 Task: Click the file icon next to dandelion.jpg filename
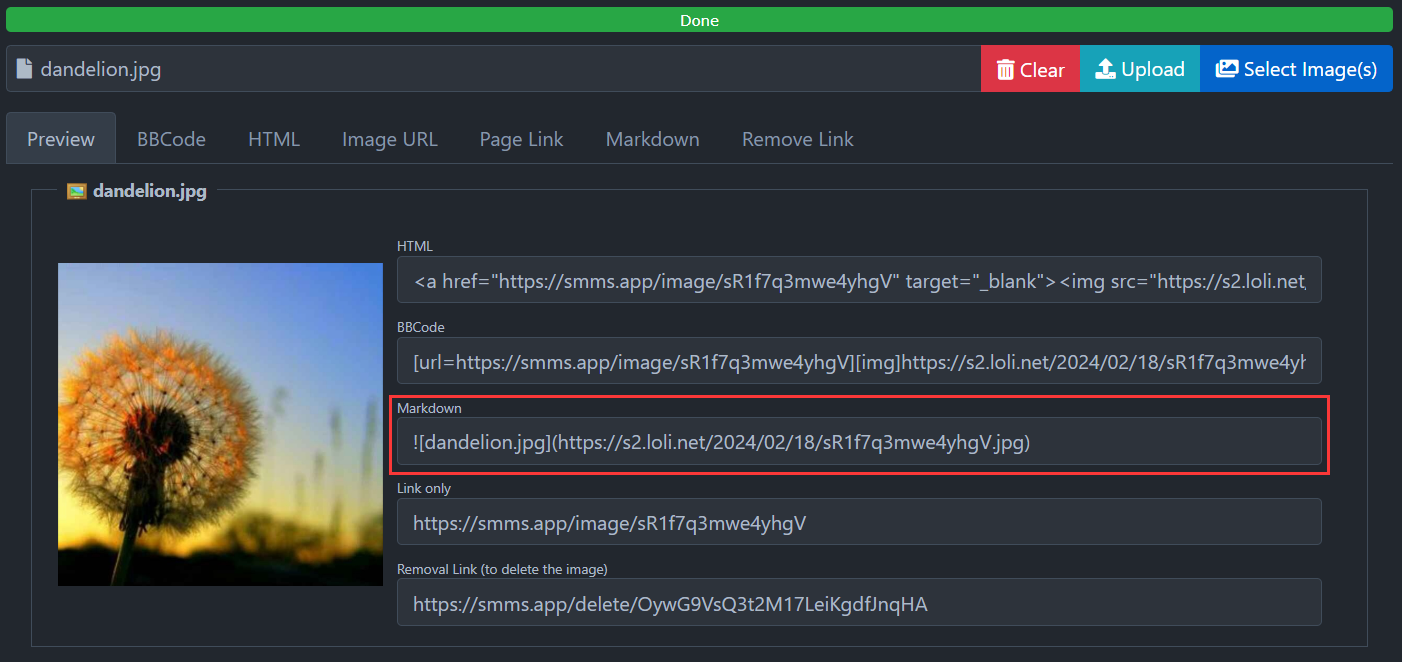[x=23, y=67]
